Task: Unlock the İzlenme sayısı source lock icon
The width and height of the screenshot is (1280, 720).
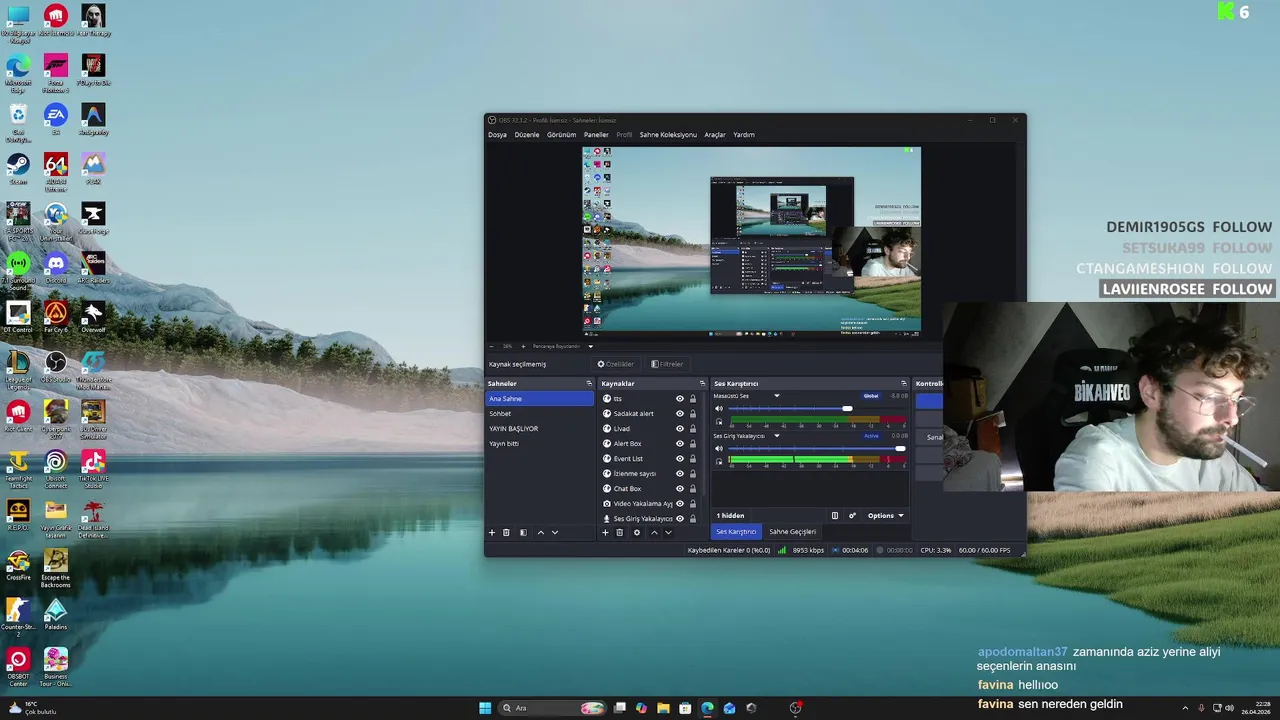Action: pos(692,473)
